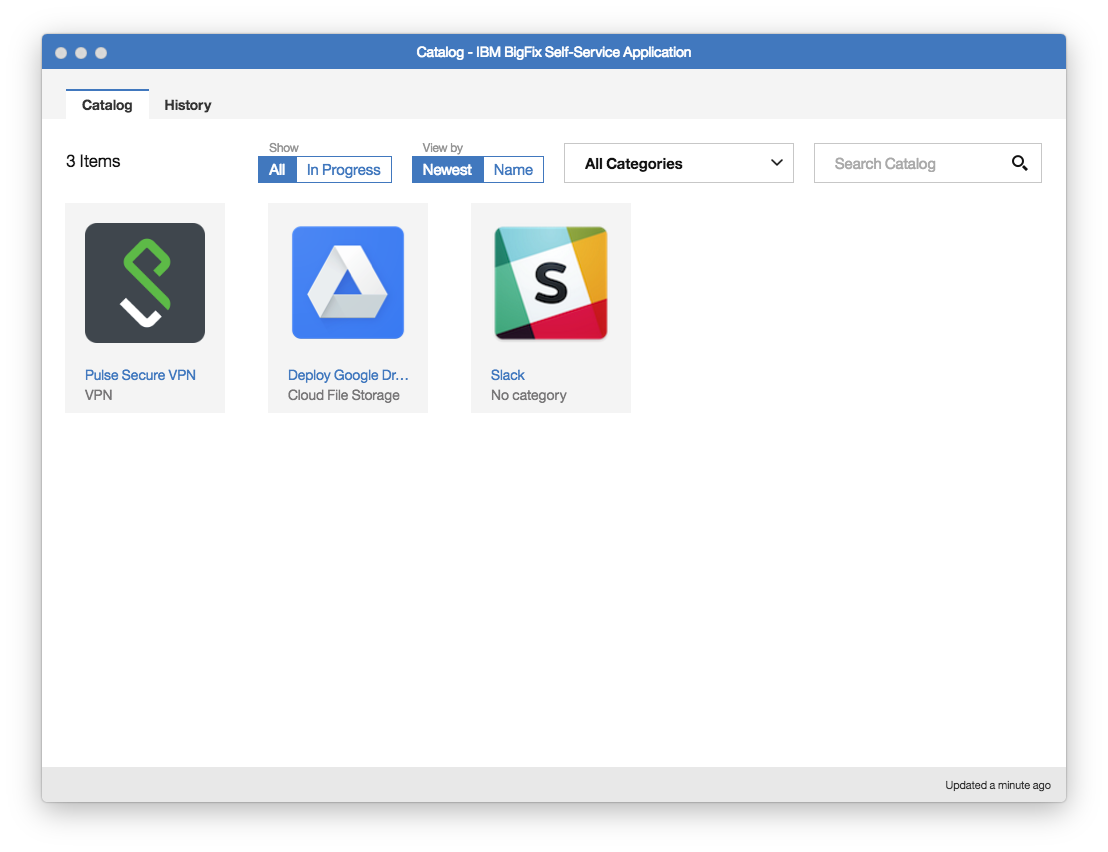Click the magnifying glass search icon

pos(1019,163)
